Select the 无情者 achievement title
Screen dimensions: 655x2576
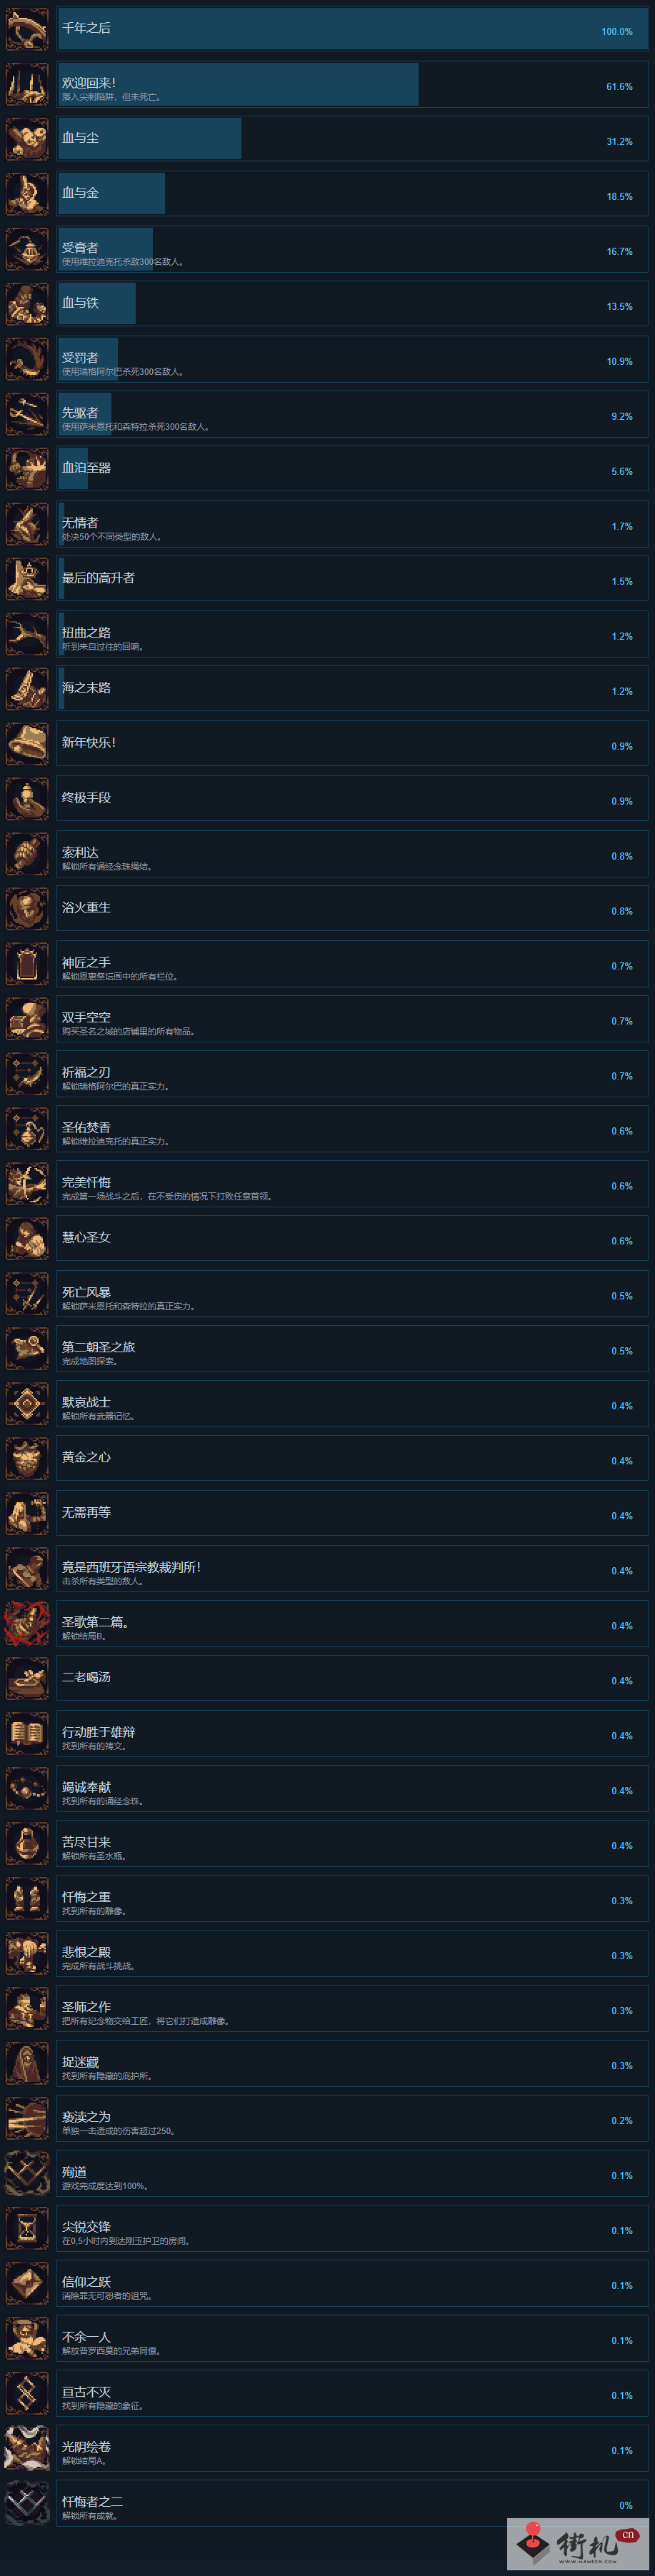click(80, 523)
